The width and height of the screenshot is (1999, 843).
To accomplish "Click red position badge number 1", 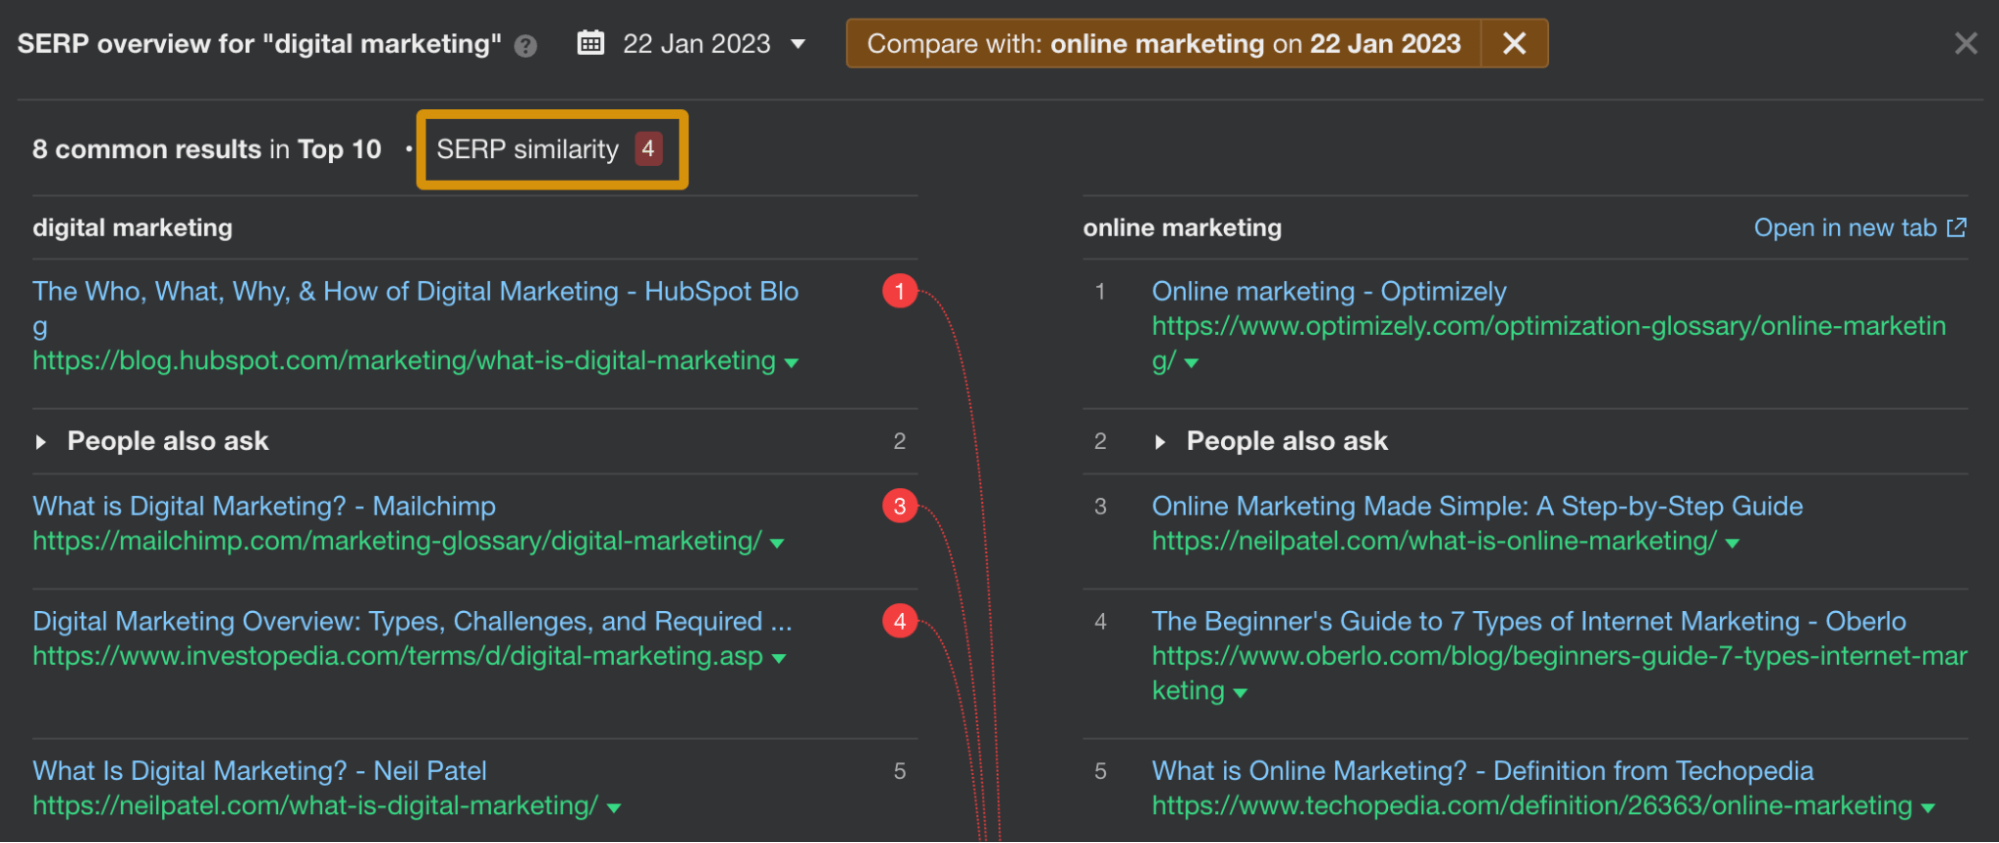I will tap(899, 291).
